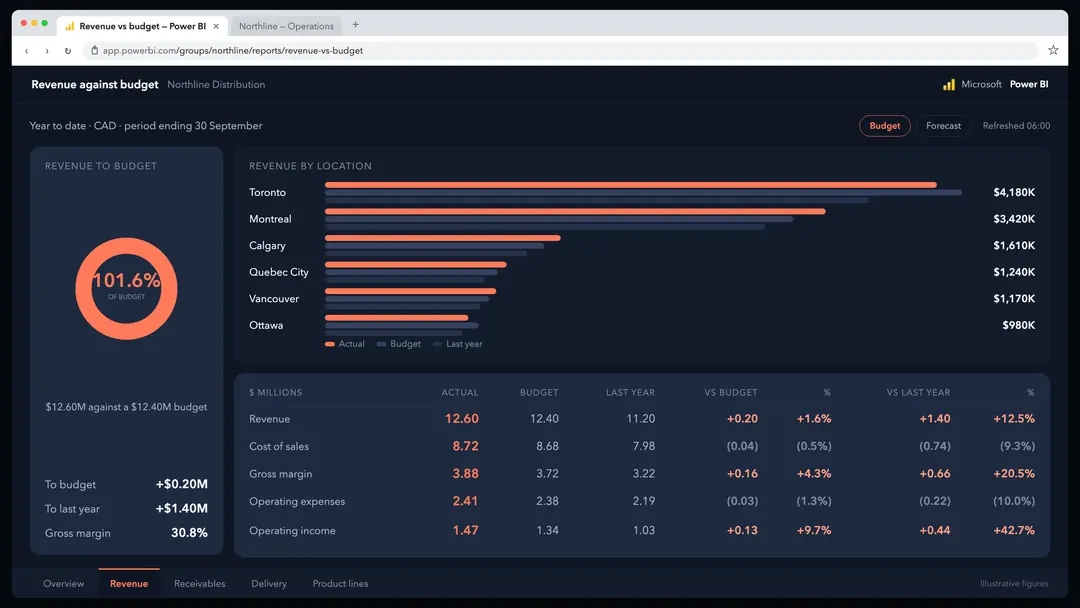
Task: Click the Gross margin row label in table
Action: point(280,474)
